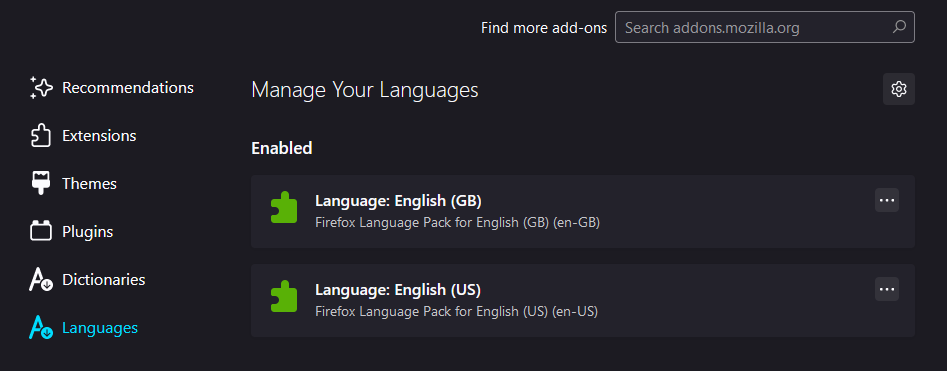
Task: Open the gear tools menu for add-ons
Action: 899,89
